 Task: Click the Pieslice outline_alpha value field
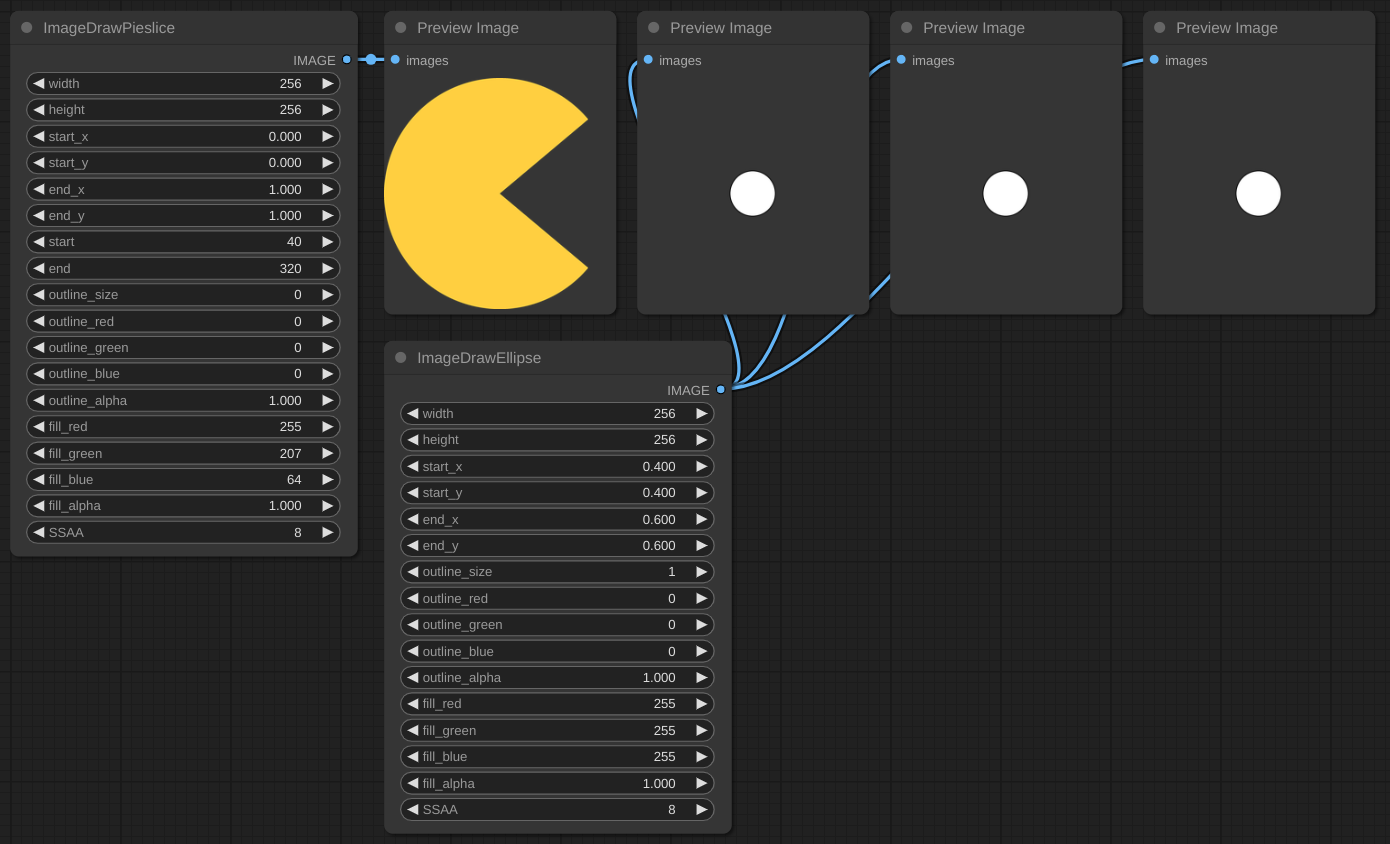184,400
